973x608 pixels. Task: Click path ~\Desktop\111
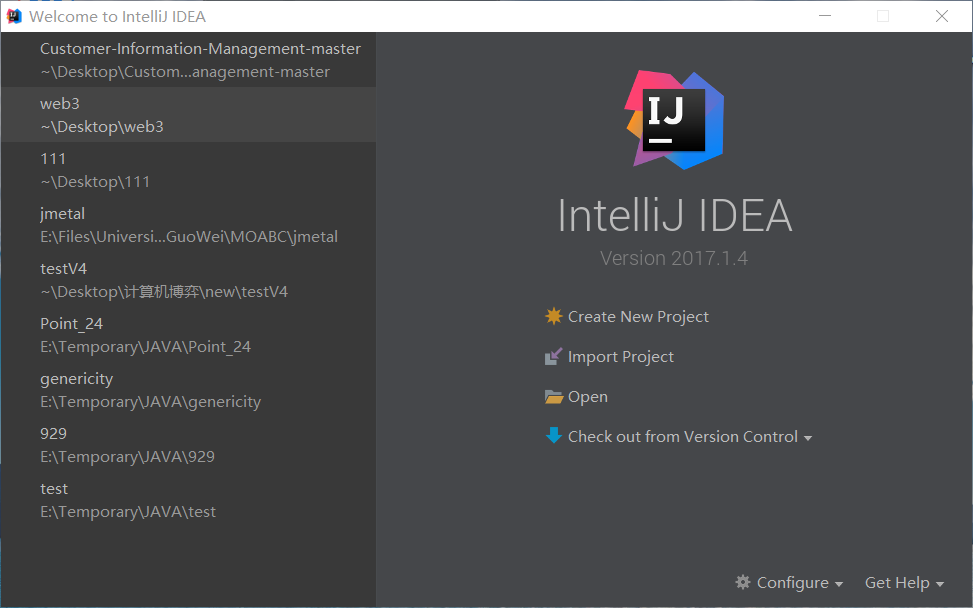point(95,182)
